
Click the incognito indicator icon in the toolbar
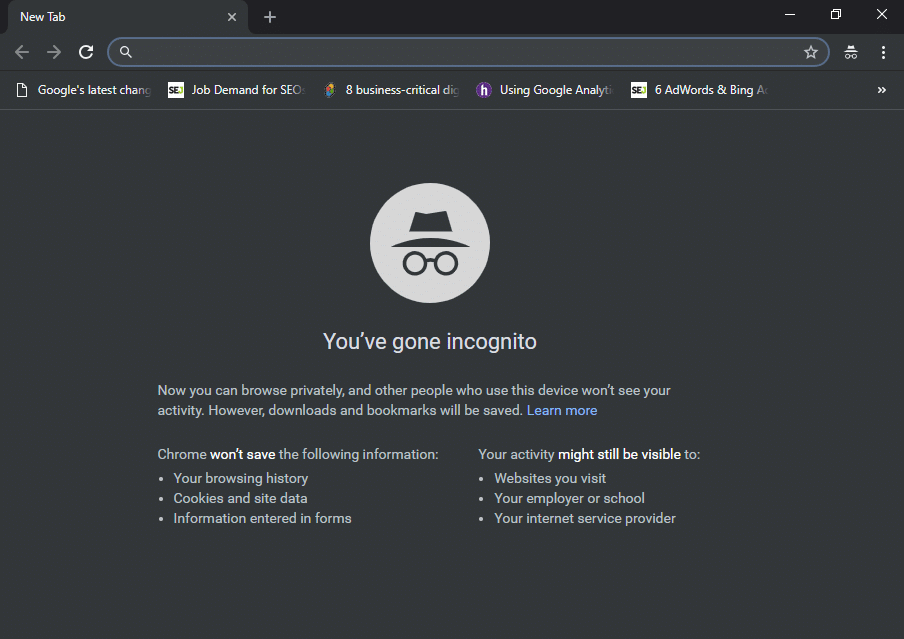coord(851,52)
